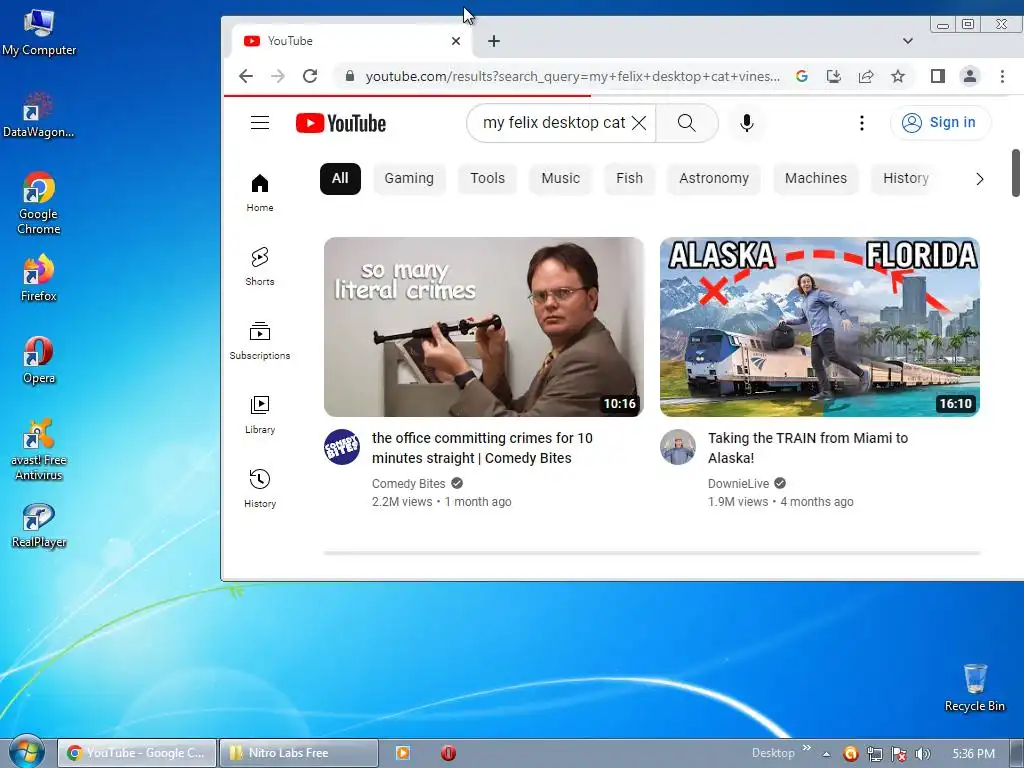The width and height of the screenshot is (1024, 768).
Task: Start voice search with the microphone
Action: 746,123
